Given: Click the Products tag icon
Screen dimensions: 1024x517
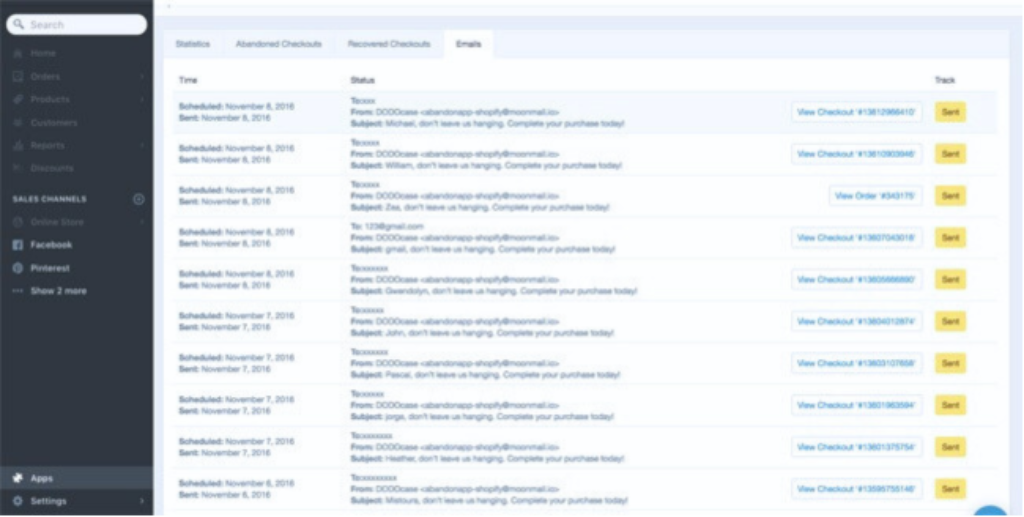Looking at the screenshot, I should click(x=18, y=99).
